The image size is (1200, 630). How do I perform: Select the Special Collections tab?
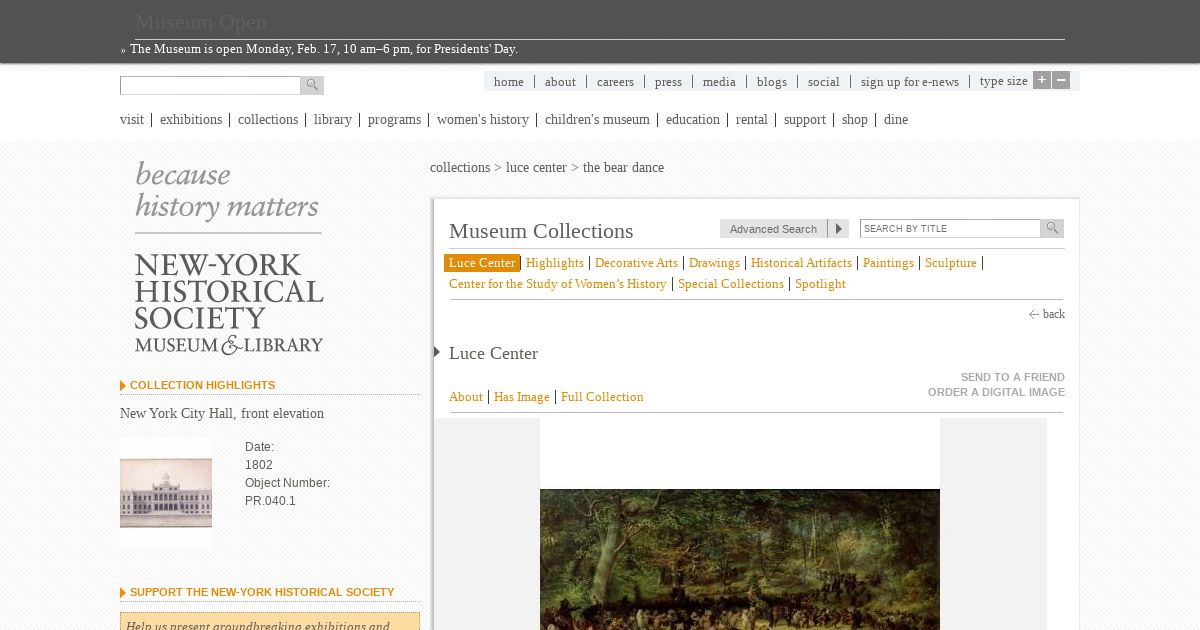tap(731, 284)
